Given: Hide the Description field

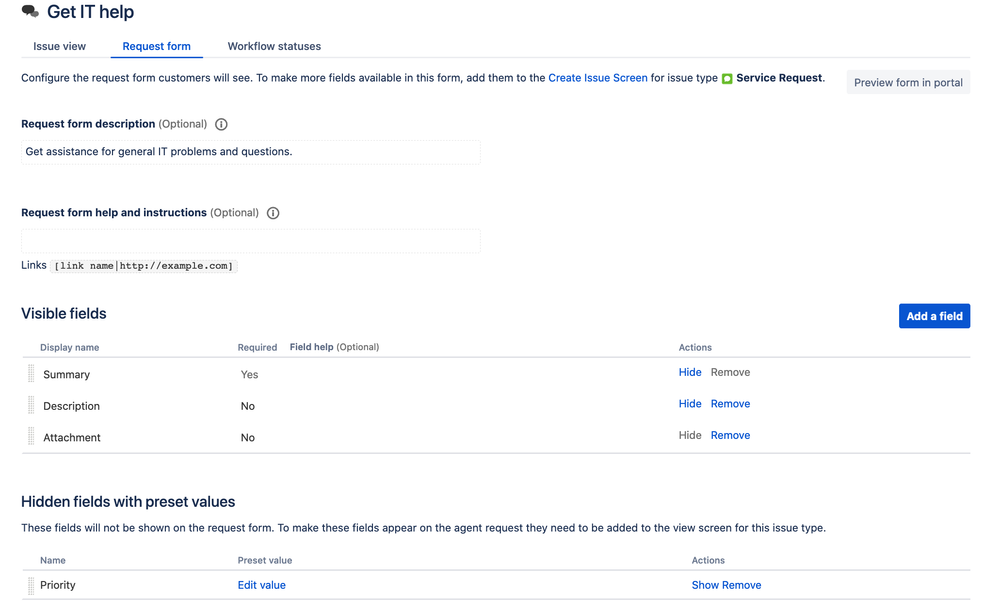Looking at the screenshot, I should (690, 404).
